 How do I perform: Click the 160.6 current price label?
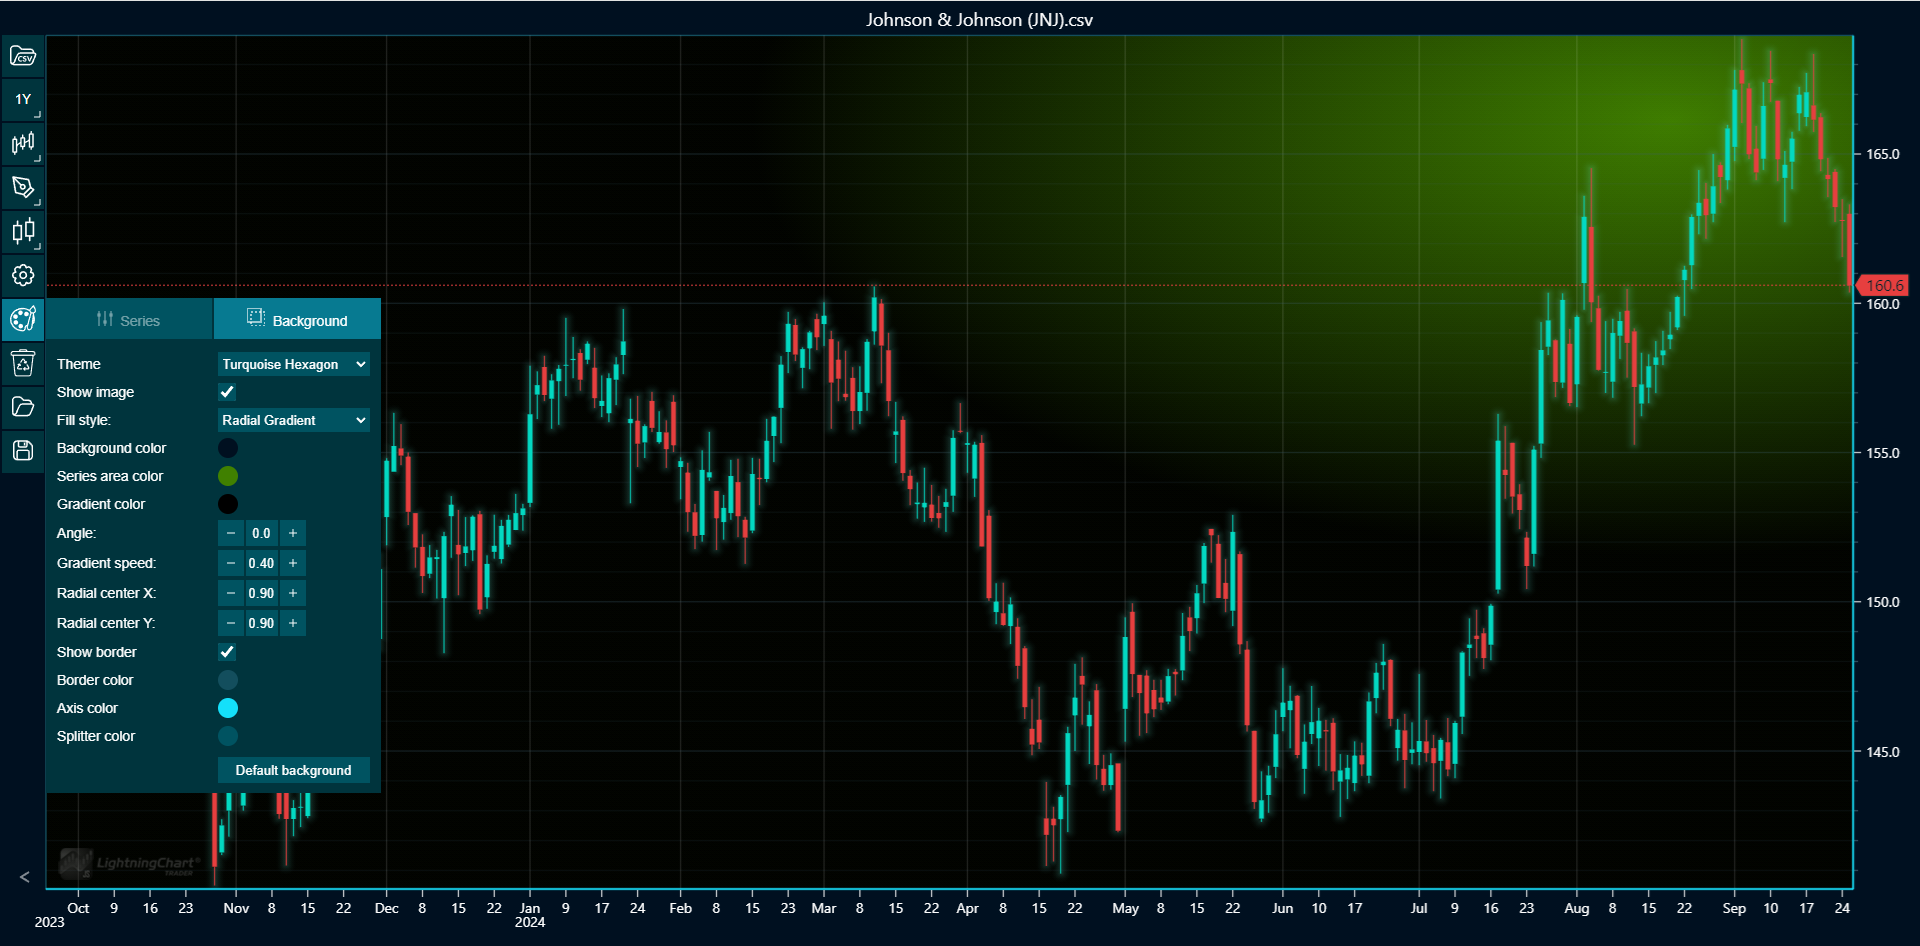1883,285
